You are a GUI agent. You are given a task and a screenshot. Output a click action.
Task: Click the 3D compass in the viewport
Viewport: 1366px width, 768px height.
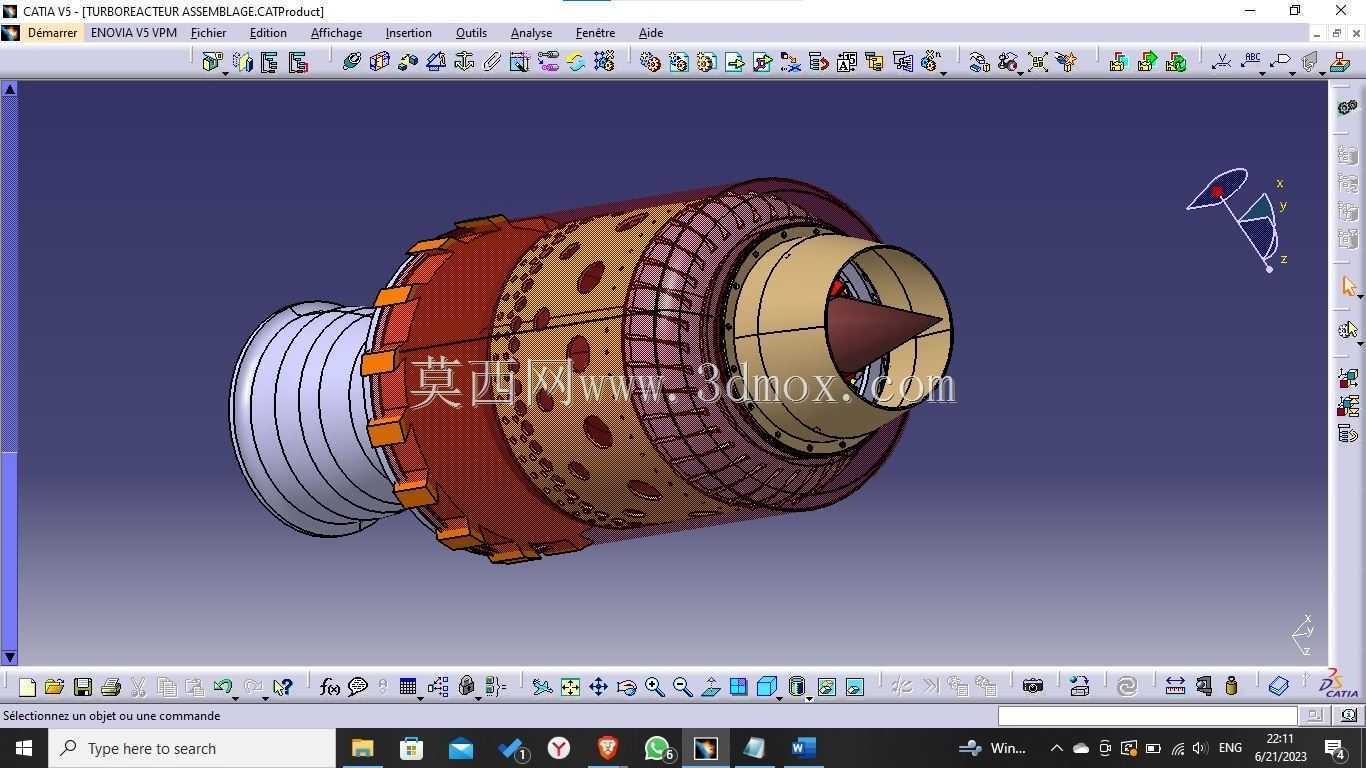click(1238, 218)
